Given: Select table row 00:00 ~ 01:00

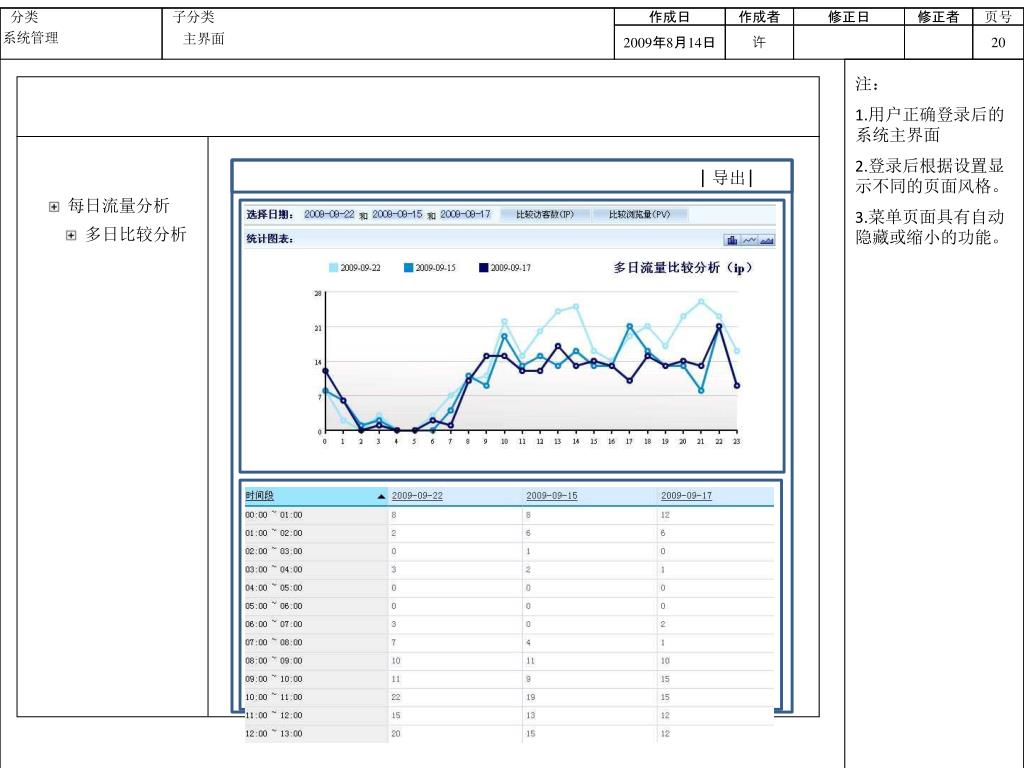Looking at the screenshot, I should point(509,515).
